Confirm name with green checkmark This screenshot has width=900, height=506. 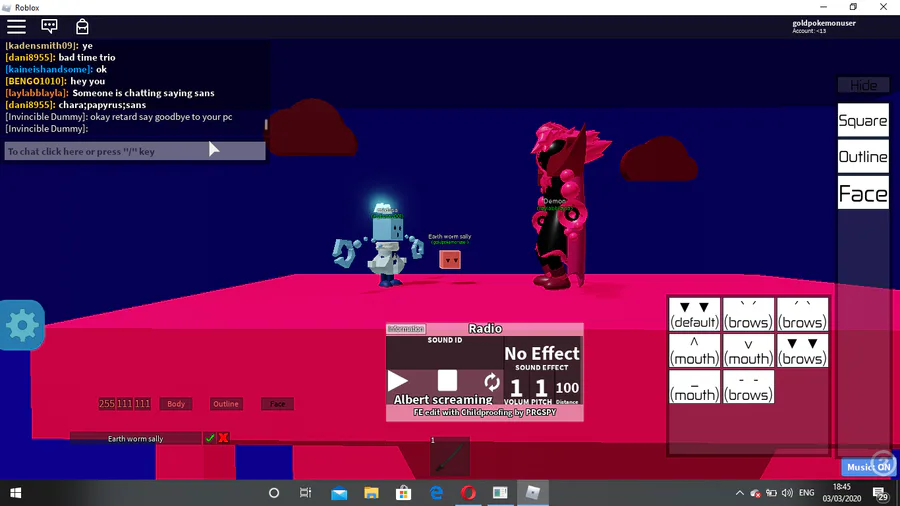[210, 438]
